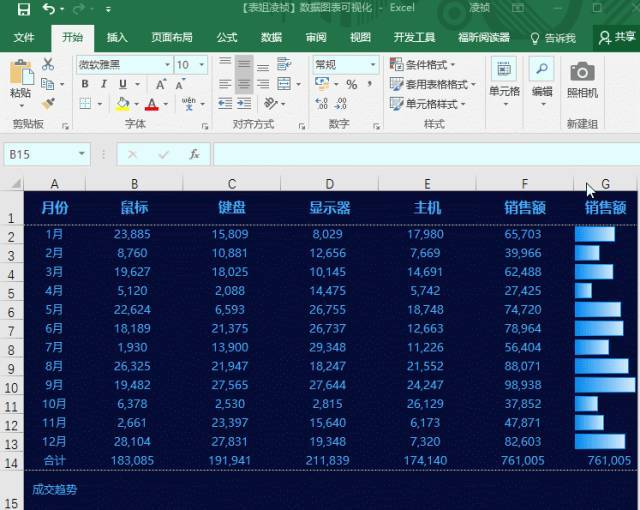Apply percent style

coord(351,84)
